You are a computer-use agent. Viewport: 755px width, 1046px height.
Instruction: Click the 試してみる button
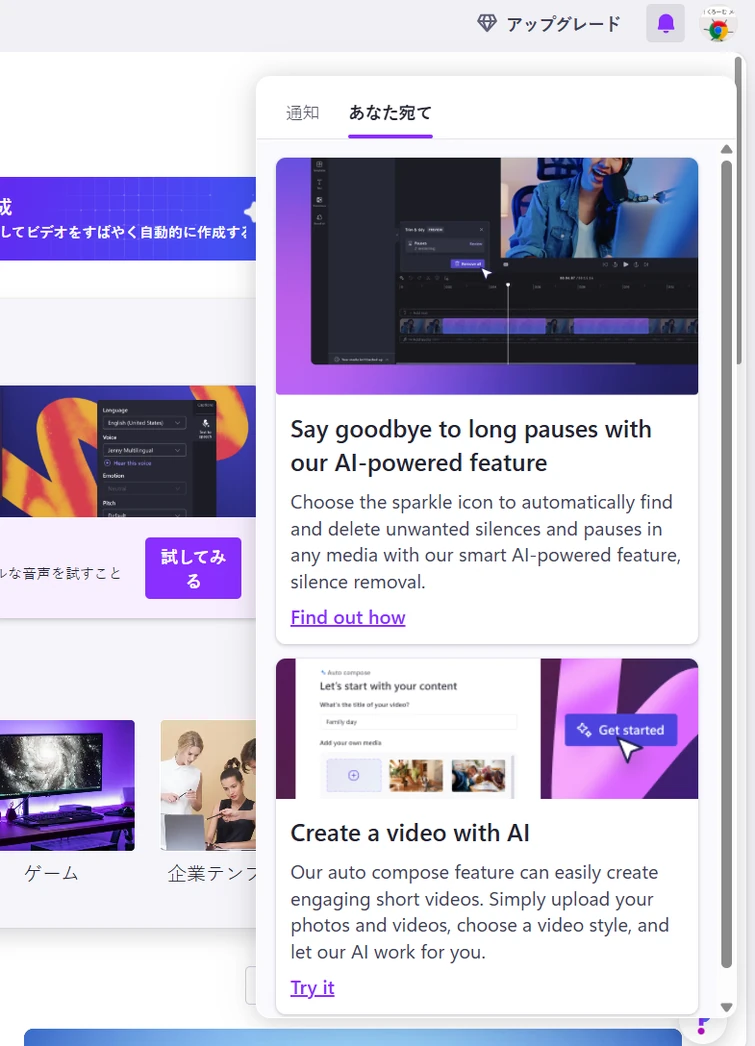coord(193,568)
